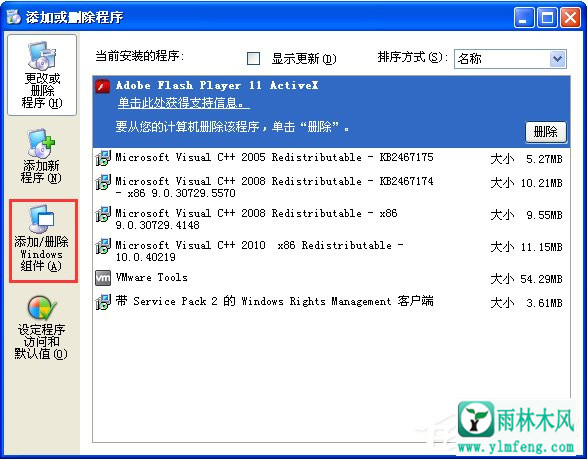Click the Windows Rights Management client icon
Viewport: 588px width, 460px height.
(x=103, y=302)
